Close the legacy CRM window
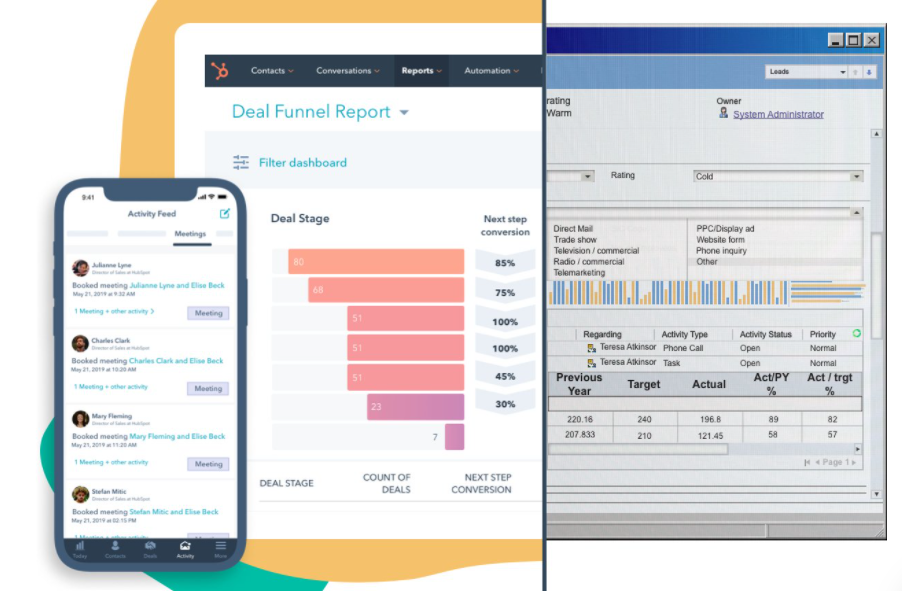The width and height of the screenshot is (902, 591). pyautogui.click(x=872, y=40)
